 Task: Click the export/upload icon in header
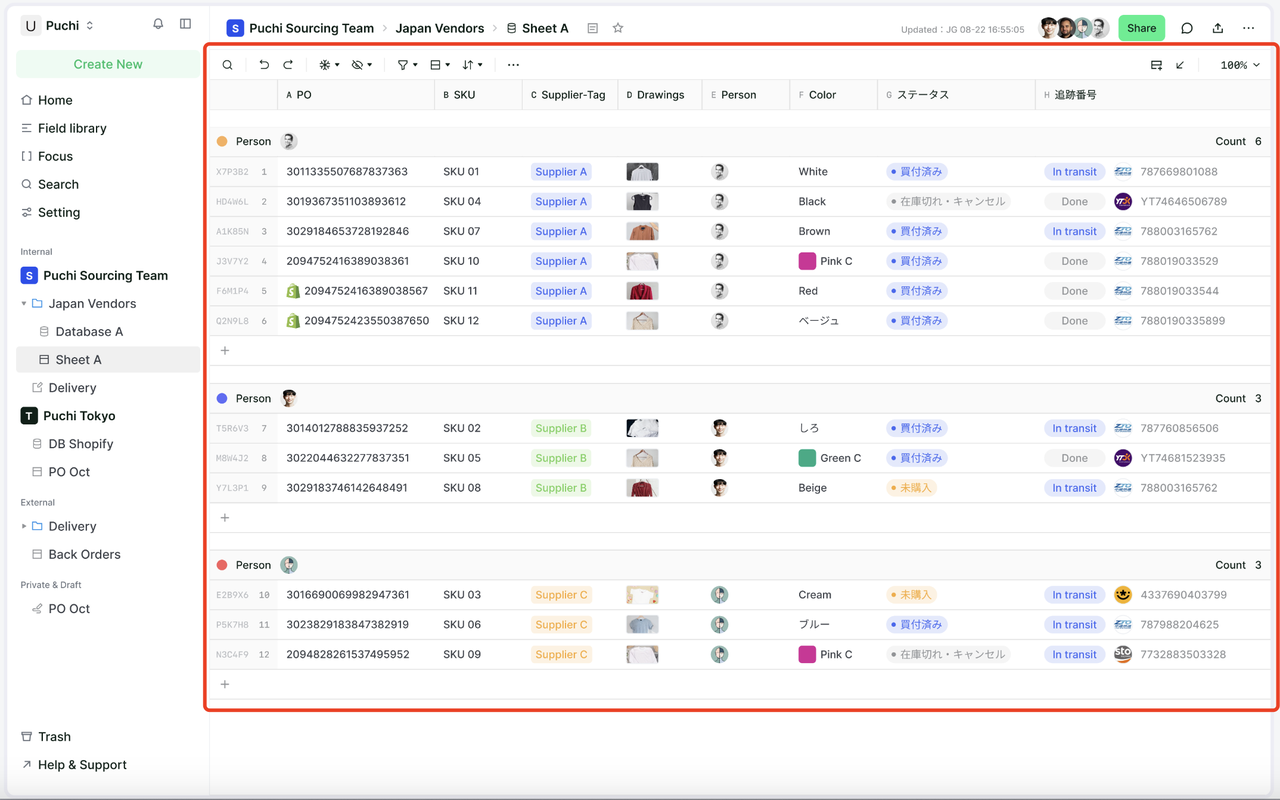coord(1218,28)
